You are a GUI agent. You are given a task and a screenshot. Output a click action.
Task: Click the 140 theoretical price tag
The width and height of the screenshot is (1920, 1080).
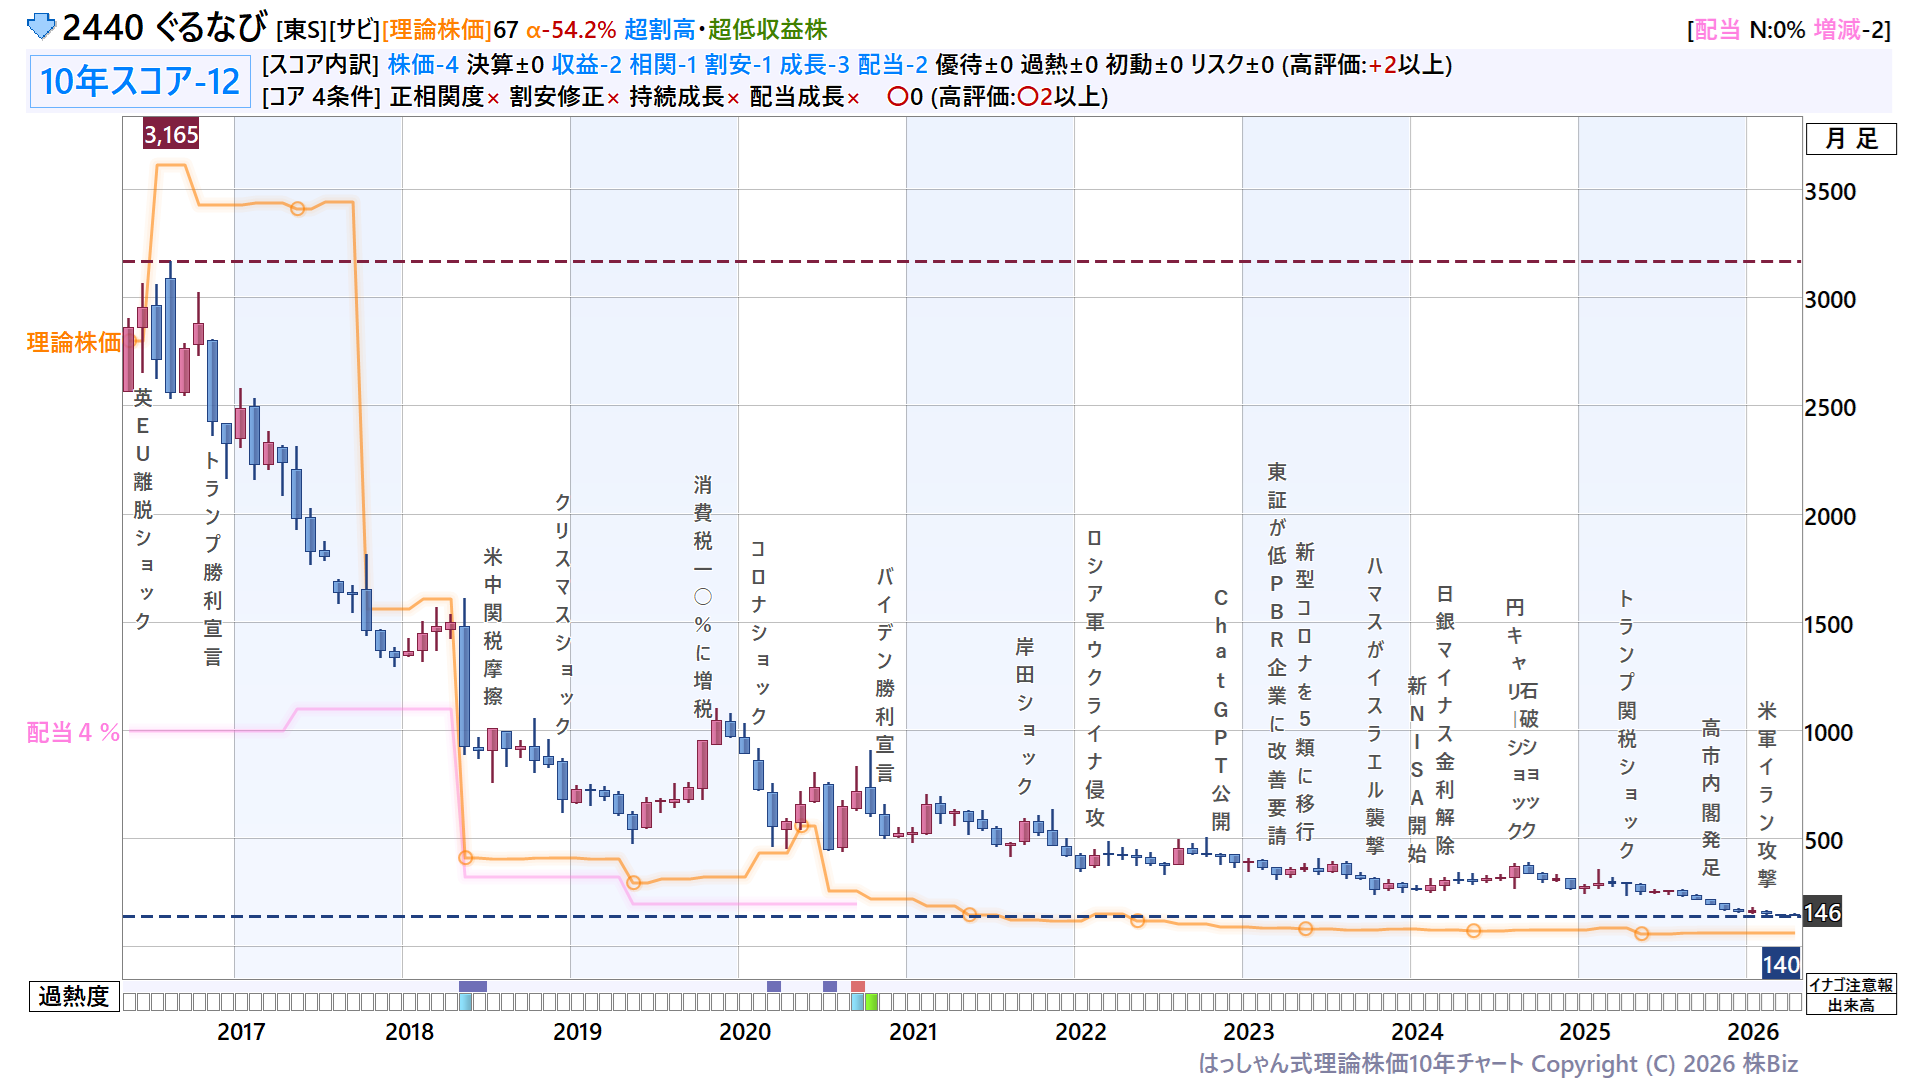coord(1780,964)
